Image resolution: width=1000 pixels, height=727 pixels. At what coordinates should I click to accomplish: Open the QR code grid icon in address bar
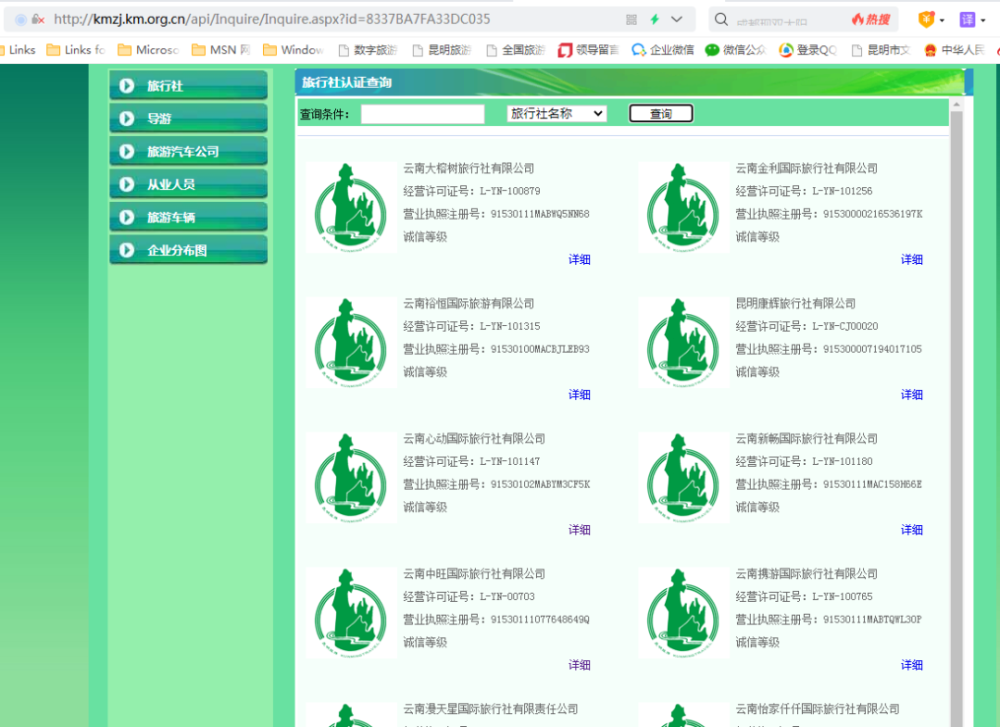631,20
